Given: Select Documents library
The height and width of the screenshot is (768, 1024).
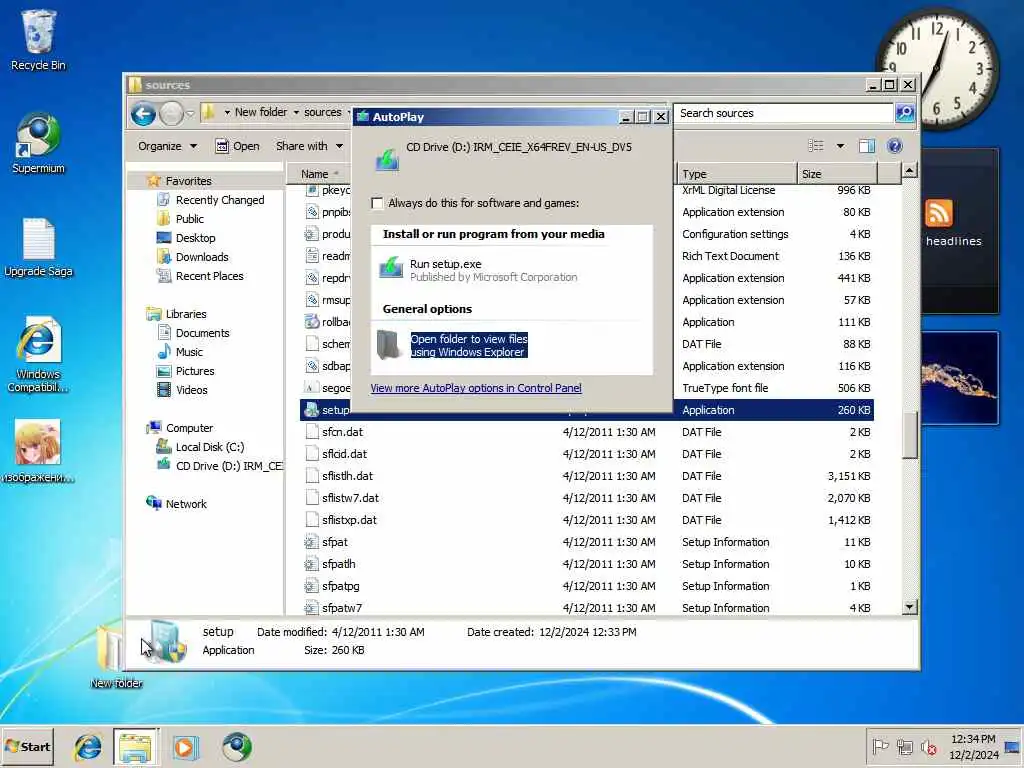Looking at the screenshot, I should click(193, 333).
